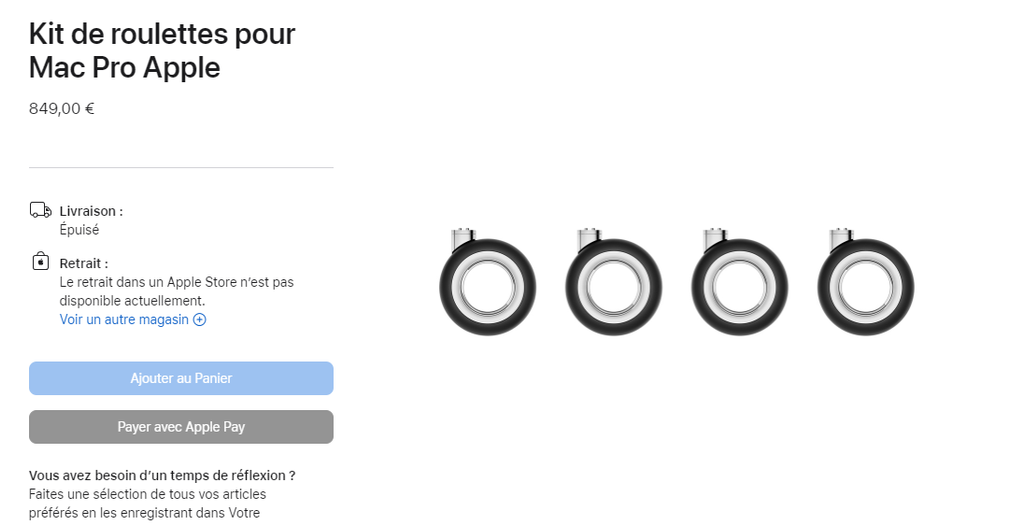Click the Retrait label
The height and width of the screenshot is (525, 1024).
point(84,264)
